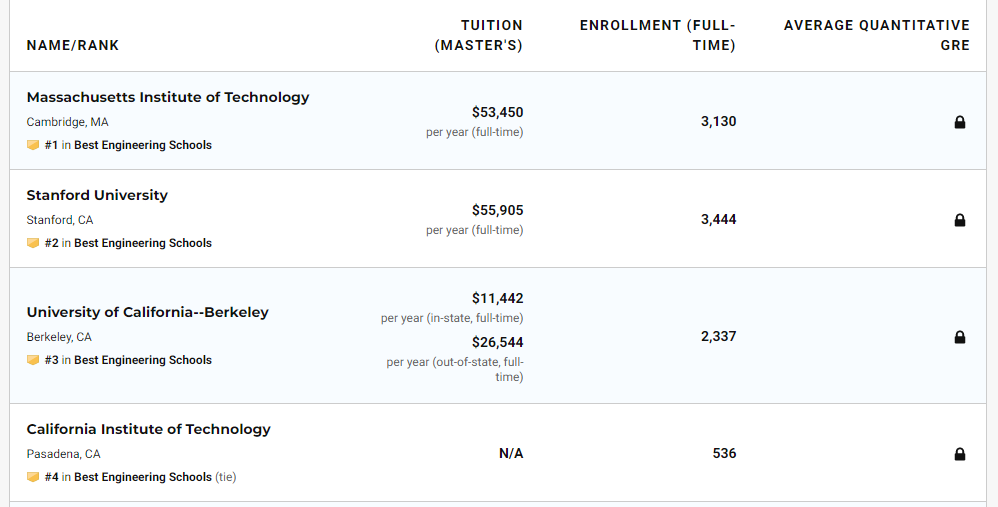
Task: Click the lock icon in MIT row
Action: [960, 122]
